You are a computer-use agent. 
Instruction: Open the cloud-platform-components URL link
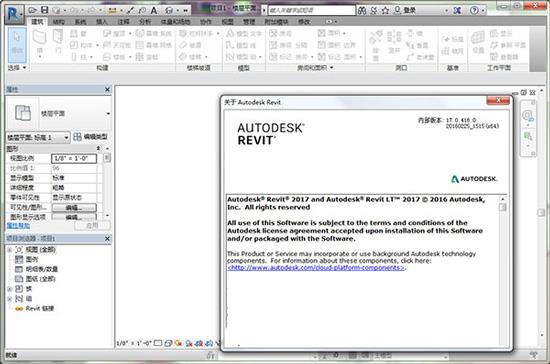click(x=316, y=268)
